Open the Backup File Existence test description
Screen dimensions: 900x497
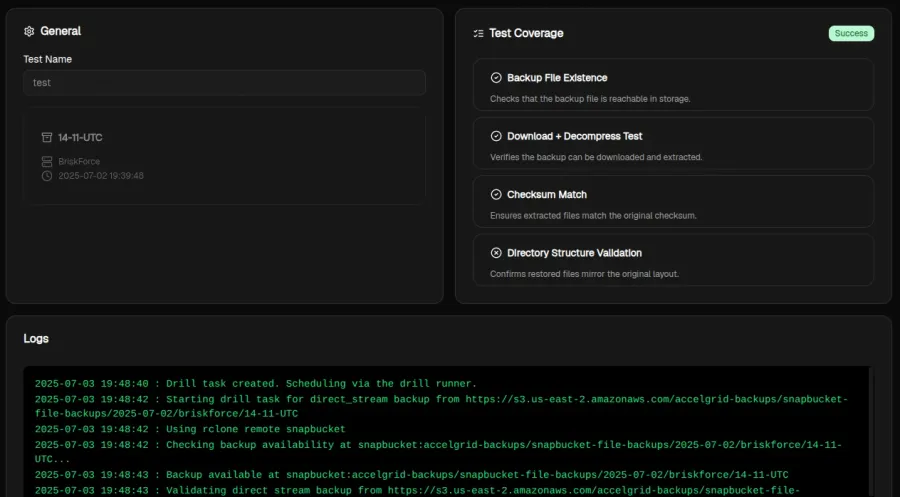pos(590,99)
